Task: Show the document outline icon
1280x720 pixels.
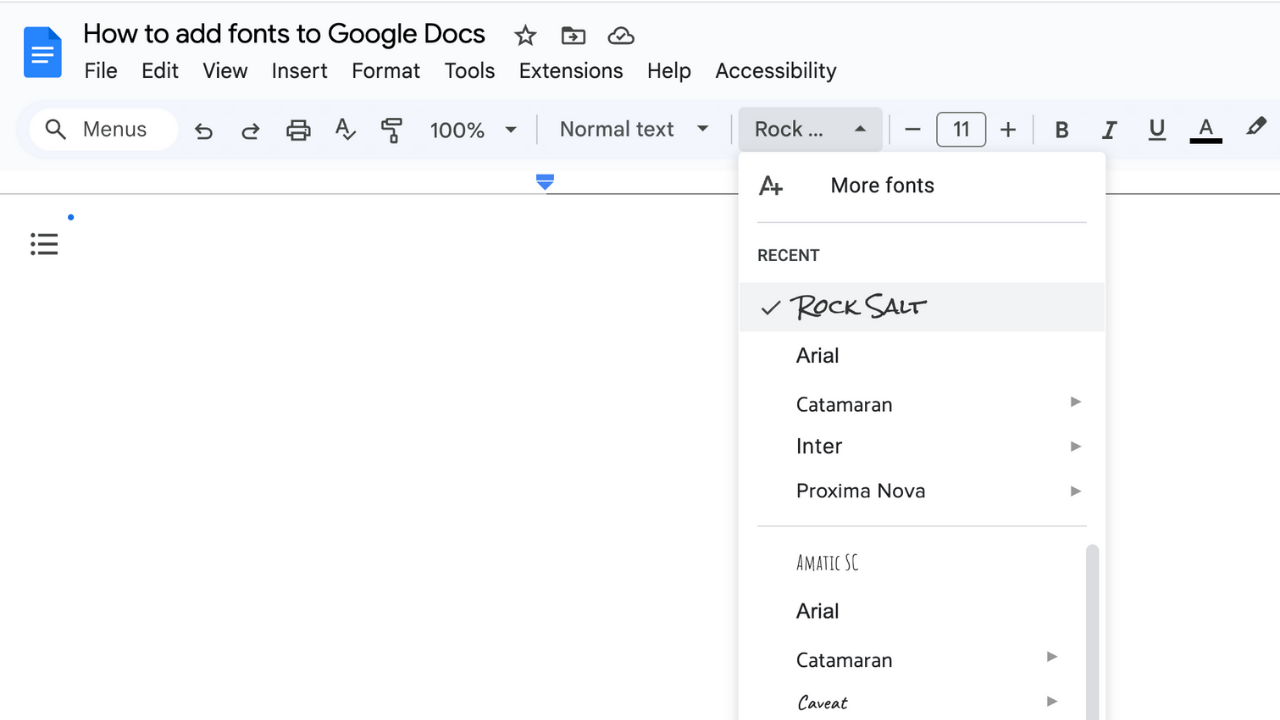Action: [44, 244]
